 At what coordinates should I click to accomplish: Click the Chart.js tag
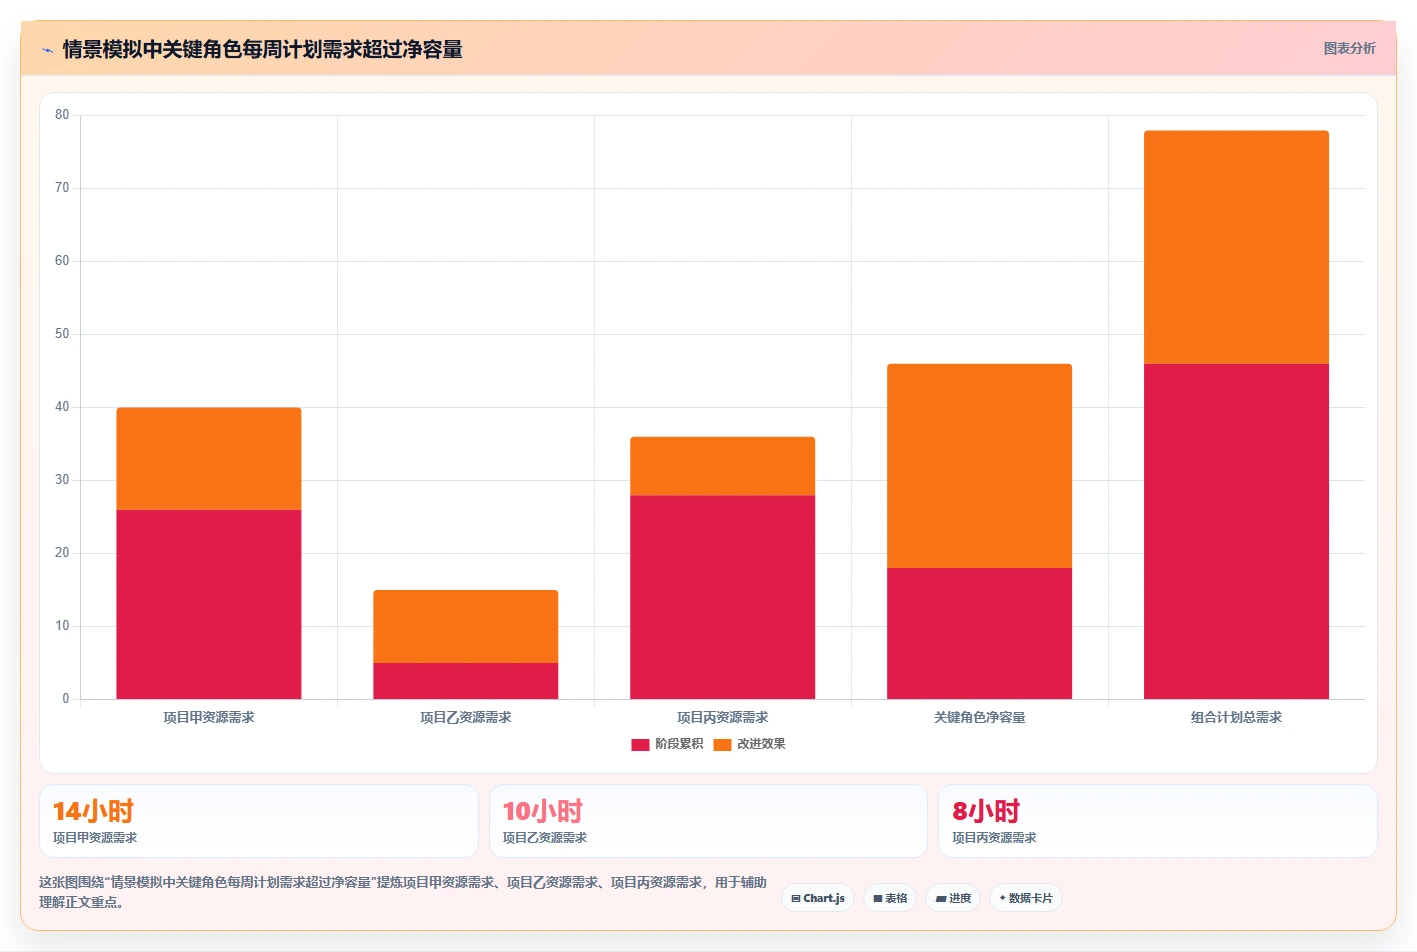tap(818, 898)
